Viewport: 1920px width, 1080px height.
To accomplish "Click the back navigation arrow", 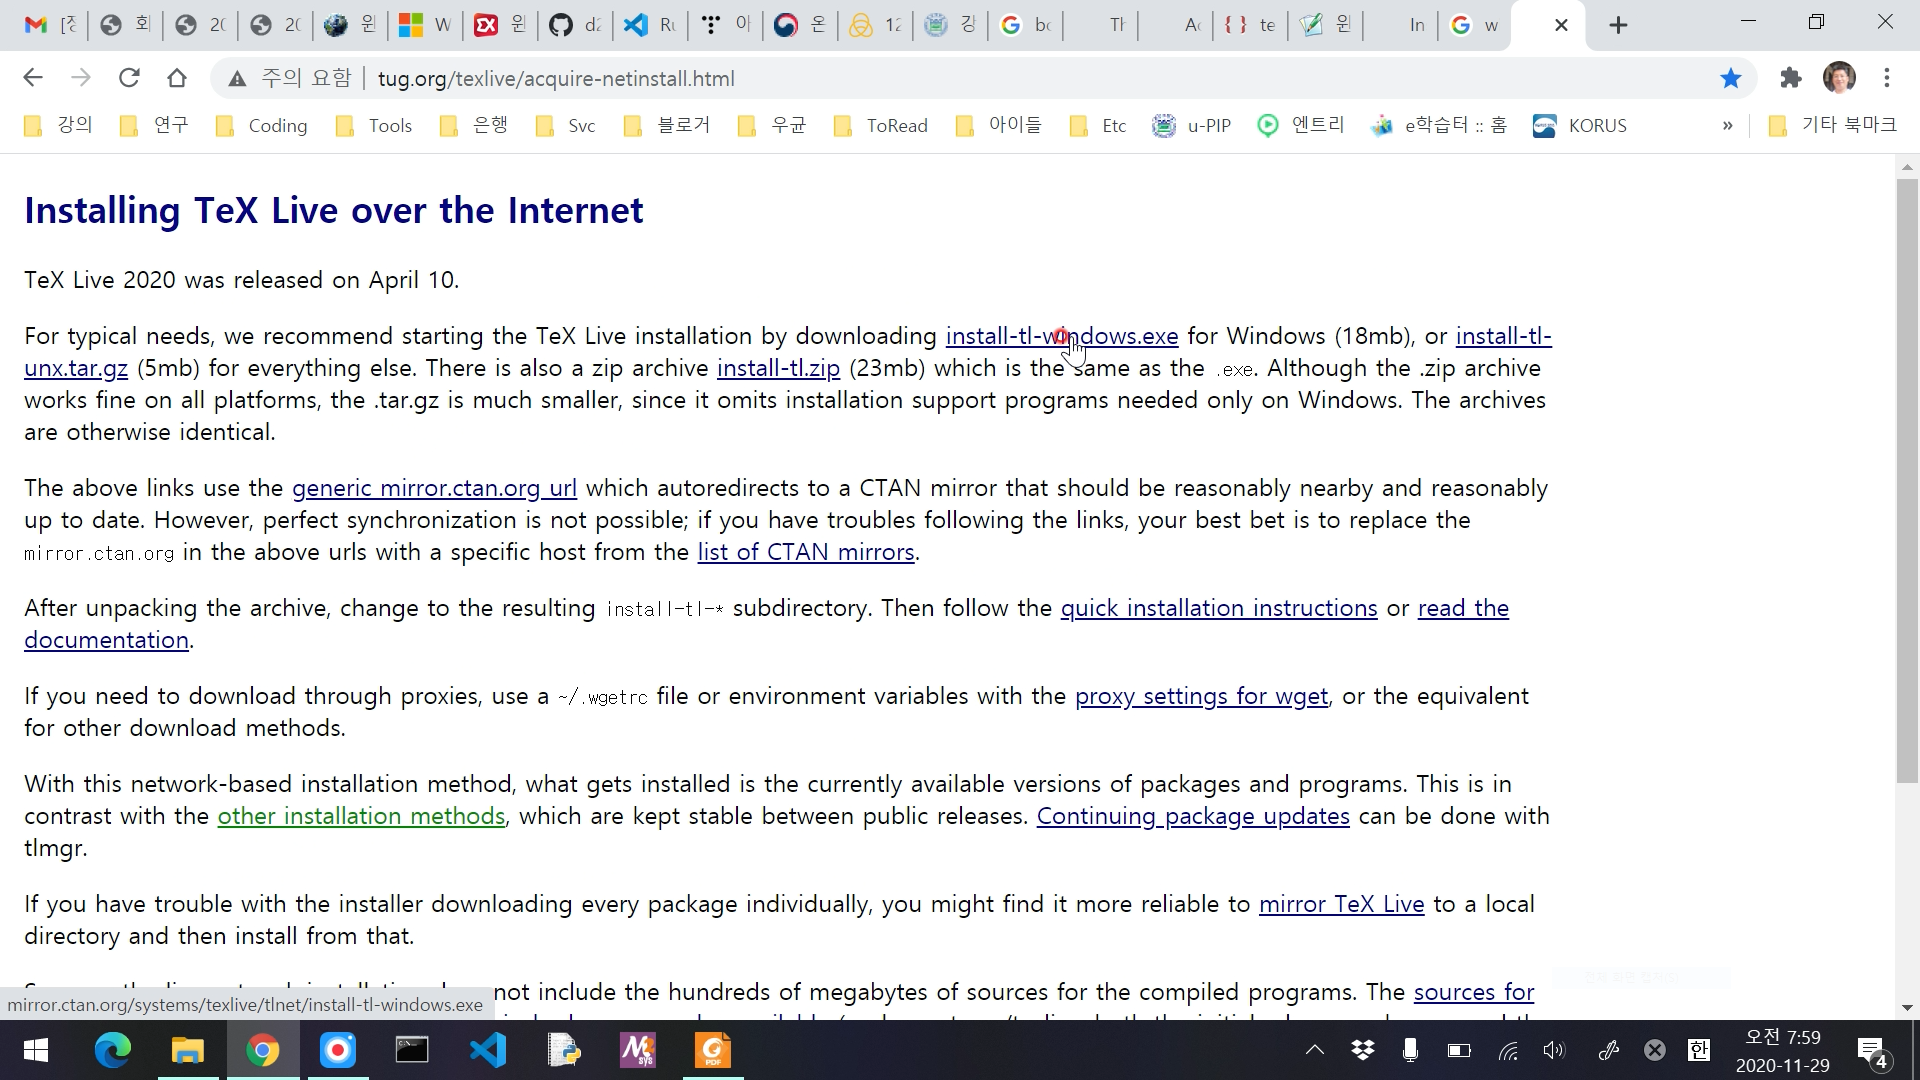I will tap(33, 78).
